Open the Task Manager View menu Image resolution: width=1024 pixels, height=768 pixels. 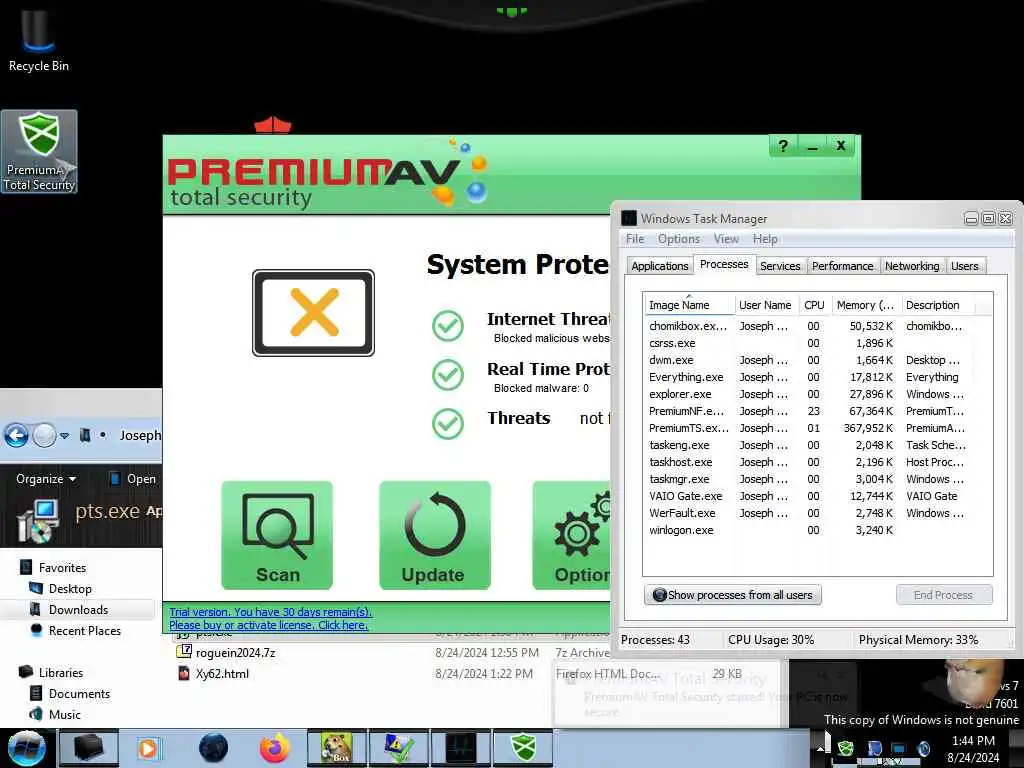(726, 239)
